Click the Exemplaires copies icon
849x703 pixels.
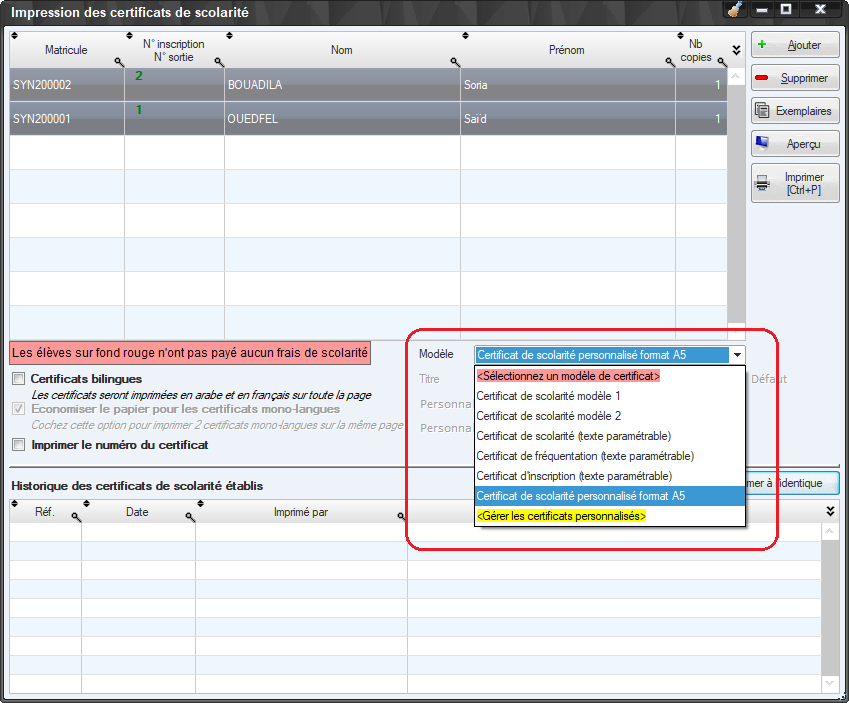762,111
